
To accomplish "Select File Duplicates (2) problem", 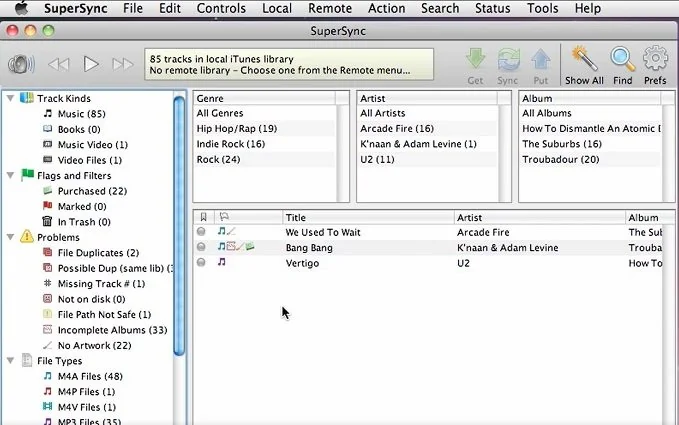I will click(98, 253).
